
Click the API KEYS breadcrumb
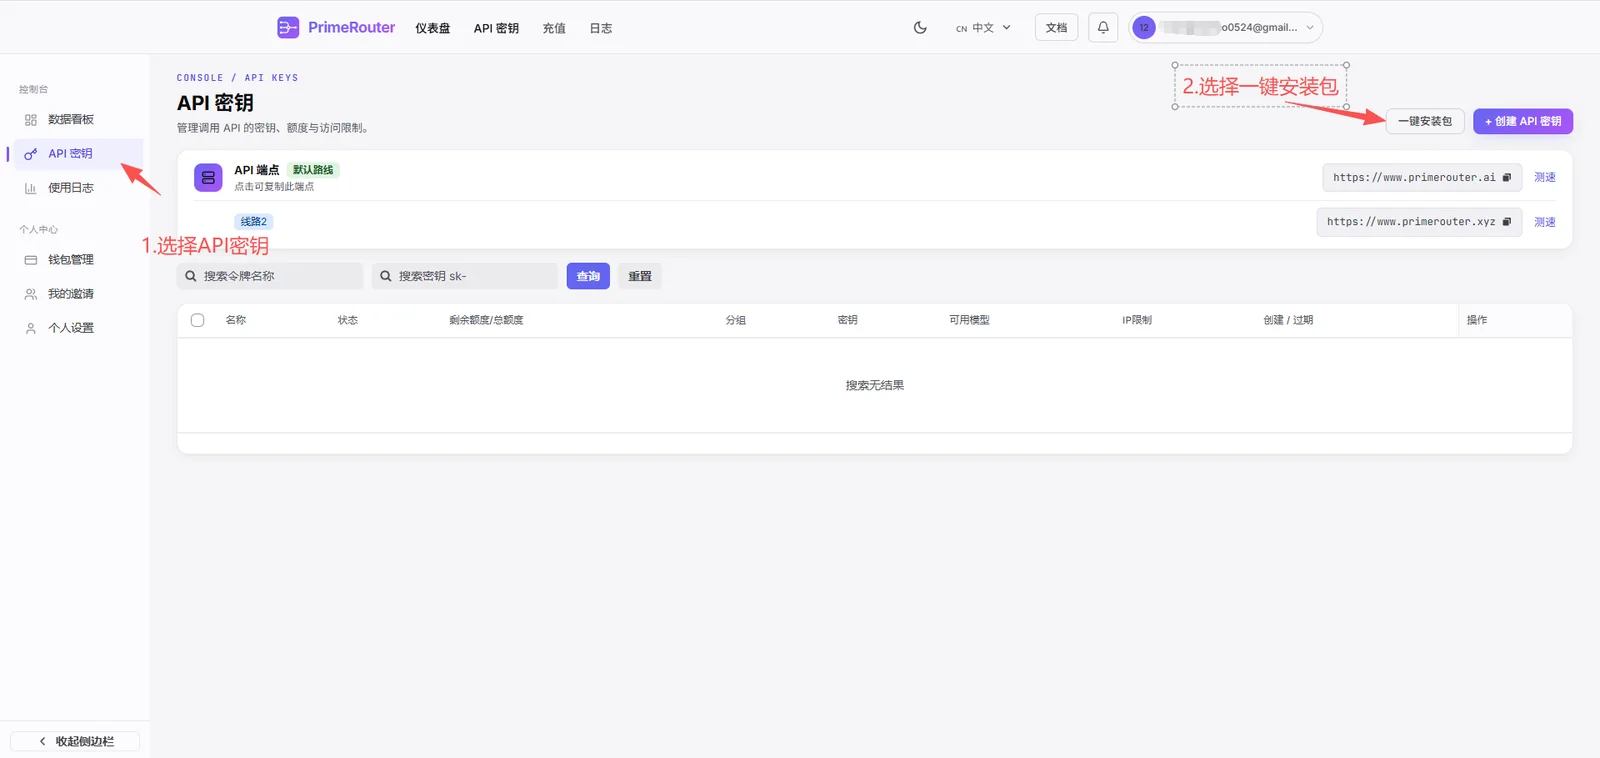pos(271,78)
